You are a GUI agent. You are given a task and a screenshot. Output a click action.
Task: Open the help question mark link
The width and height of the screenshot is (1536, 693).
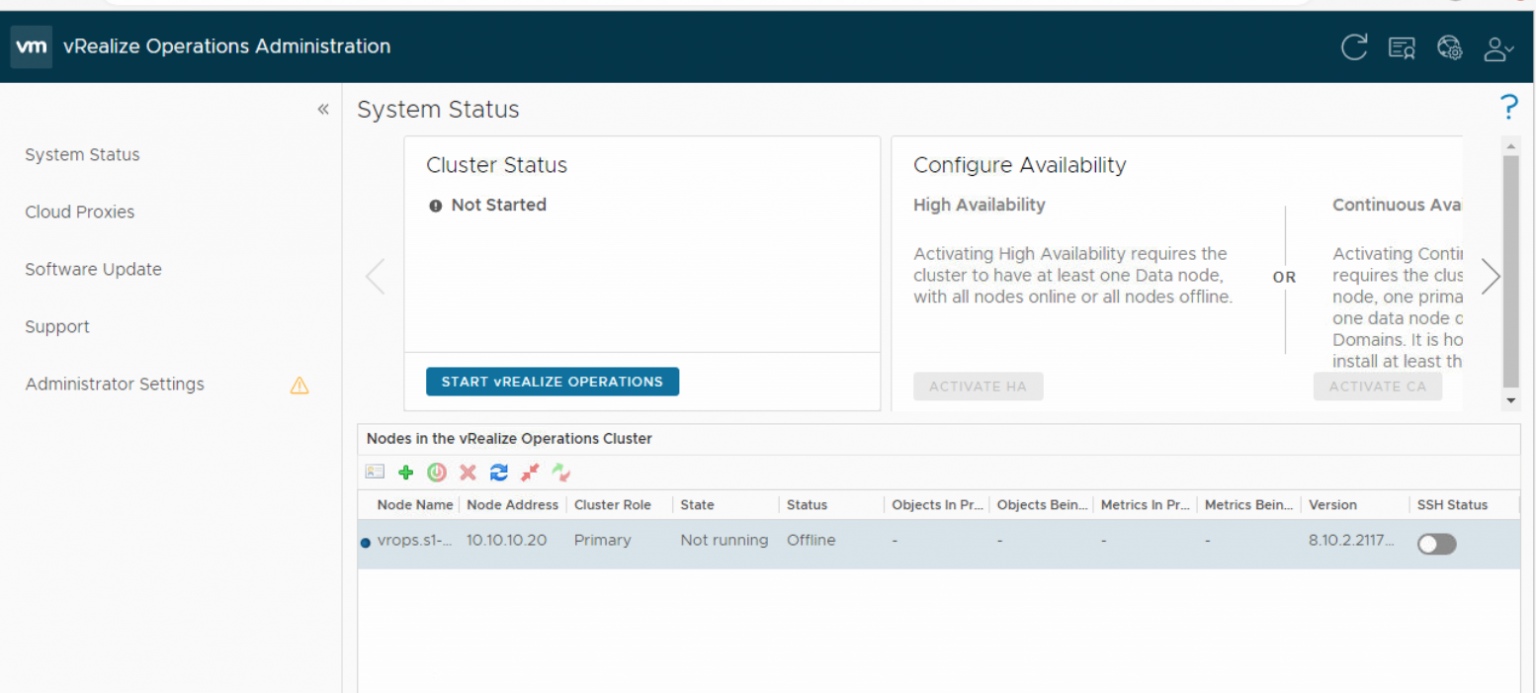pos(1509,107)
